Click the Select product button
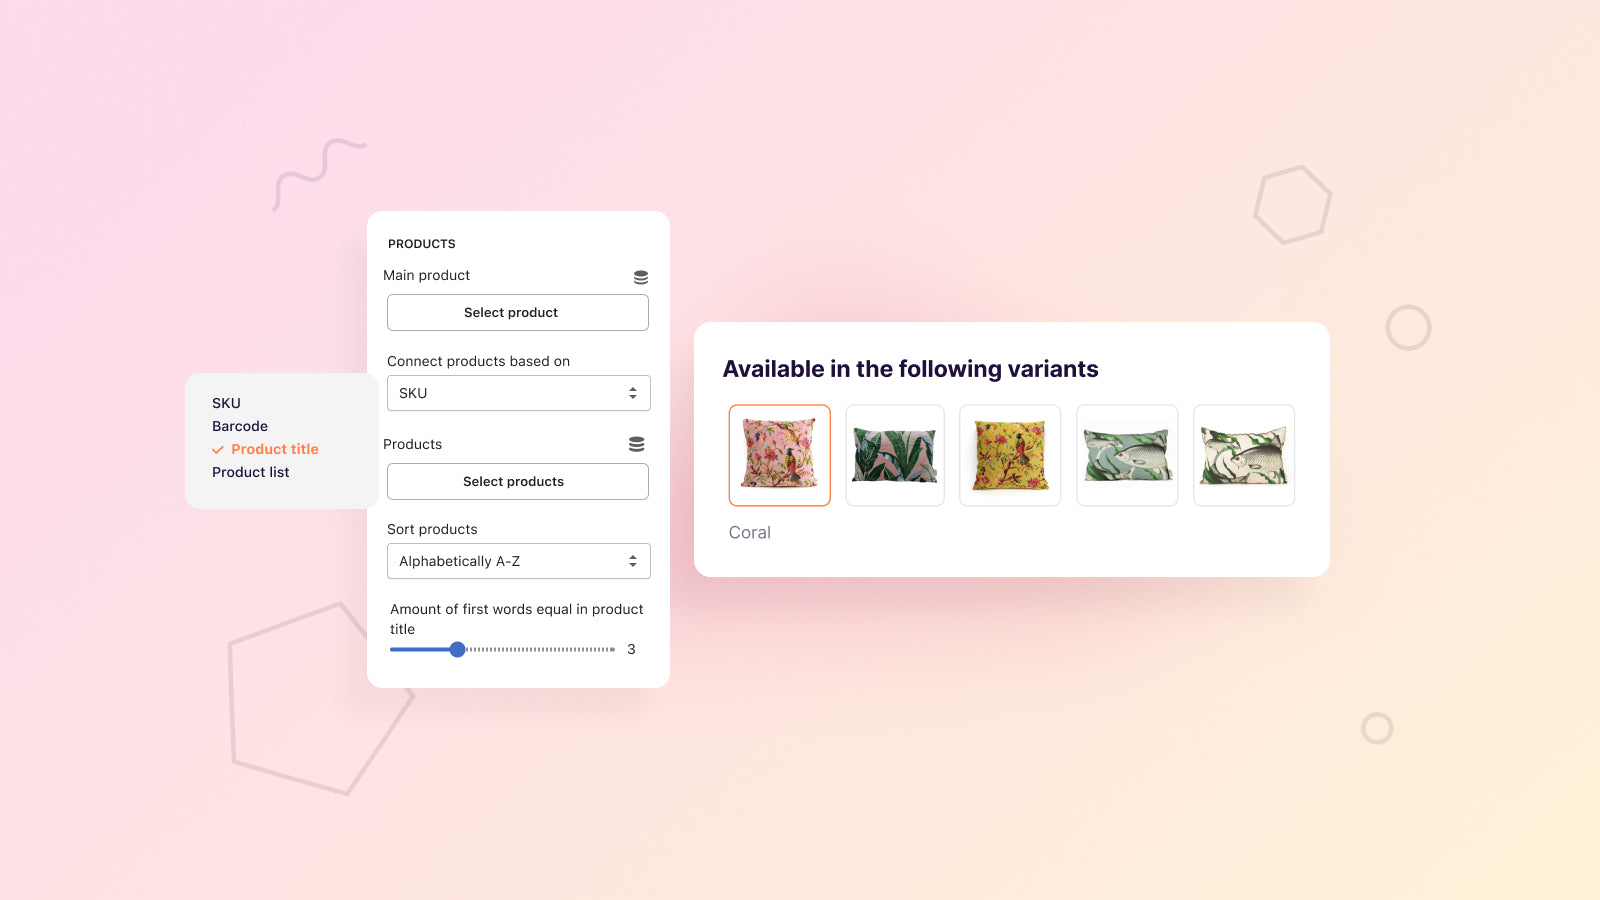This screenshot has height=900, width=1600. coord(518,312)
